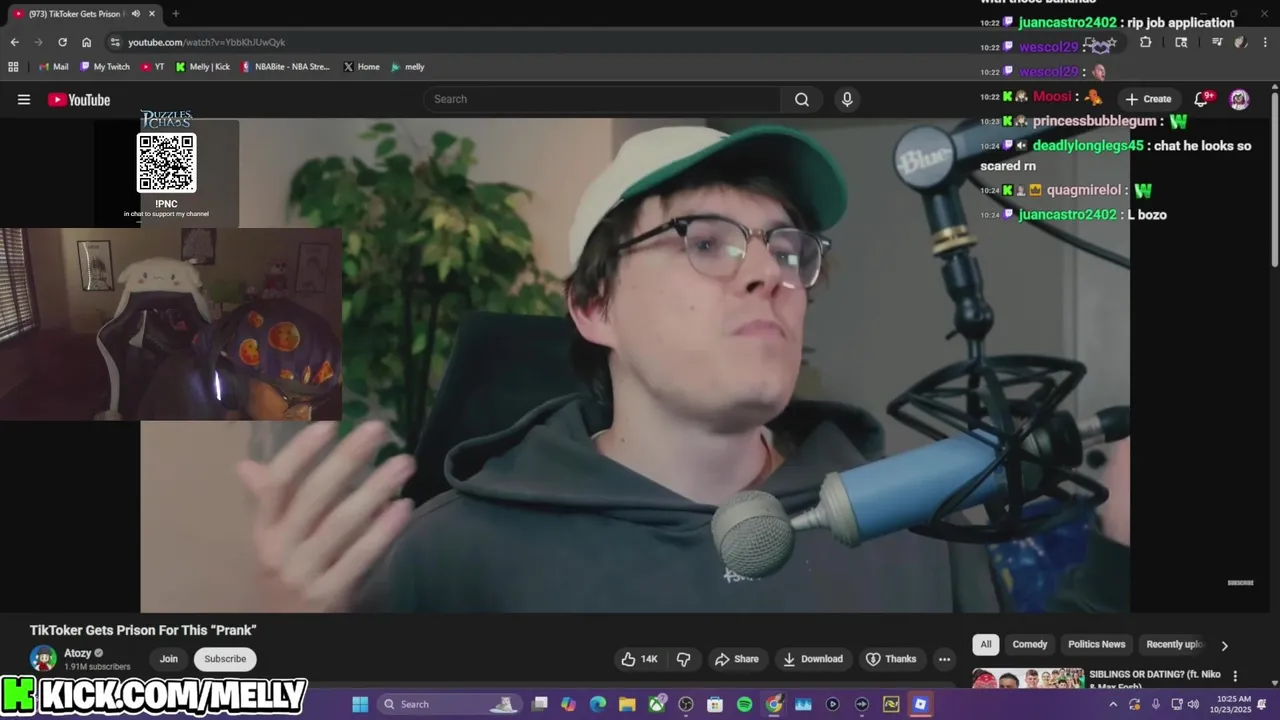
Task: Go back with the browser back arrow
Action: pos(14,42)
